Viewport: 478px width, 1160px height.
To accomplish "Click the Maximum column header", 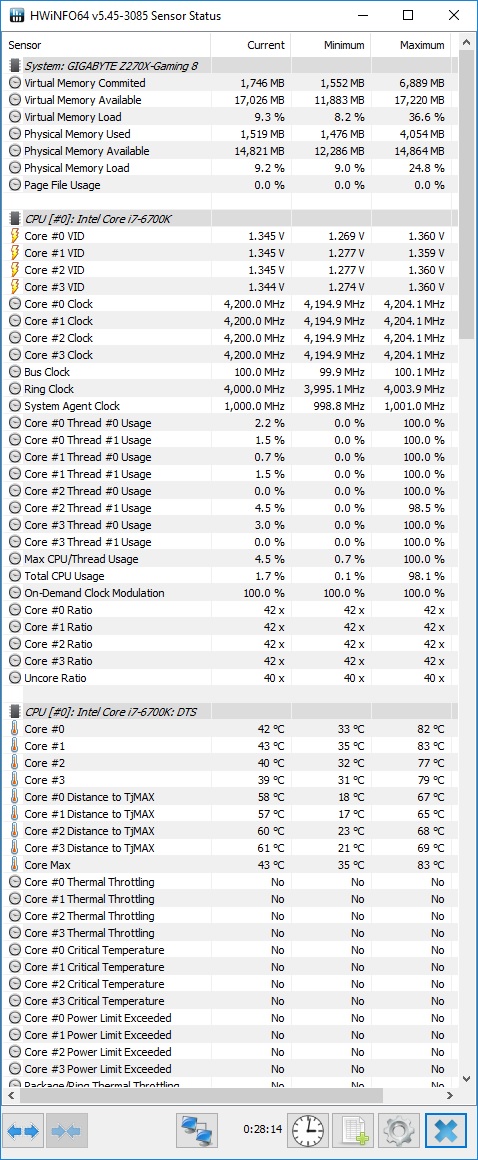I will coord(411,45).
